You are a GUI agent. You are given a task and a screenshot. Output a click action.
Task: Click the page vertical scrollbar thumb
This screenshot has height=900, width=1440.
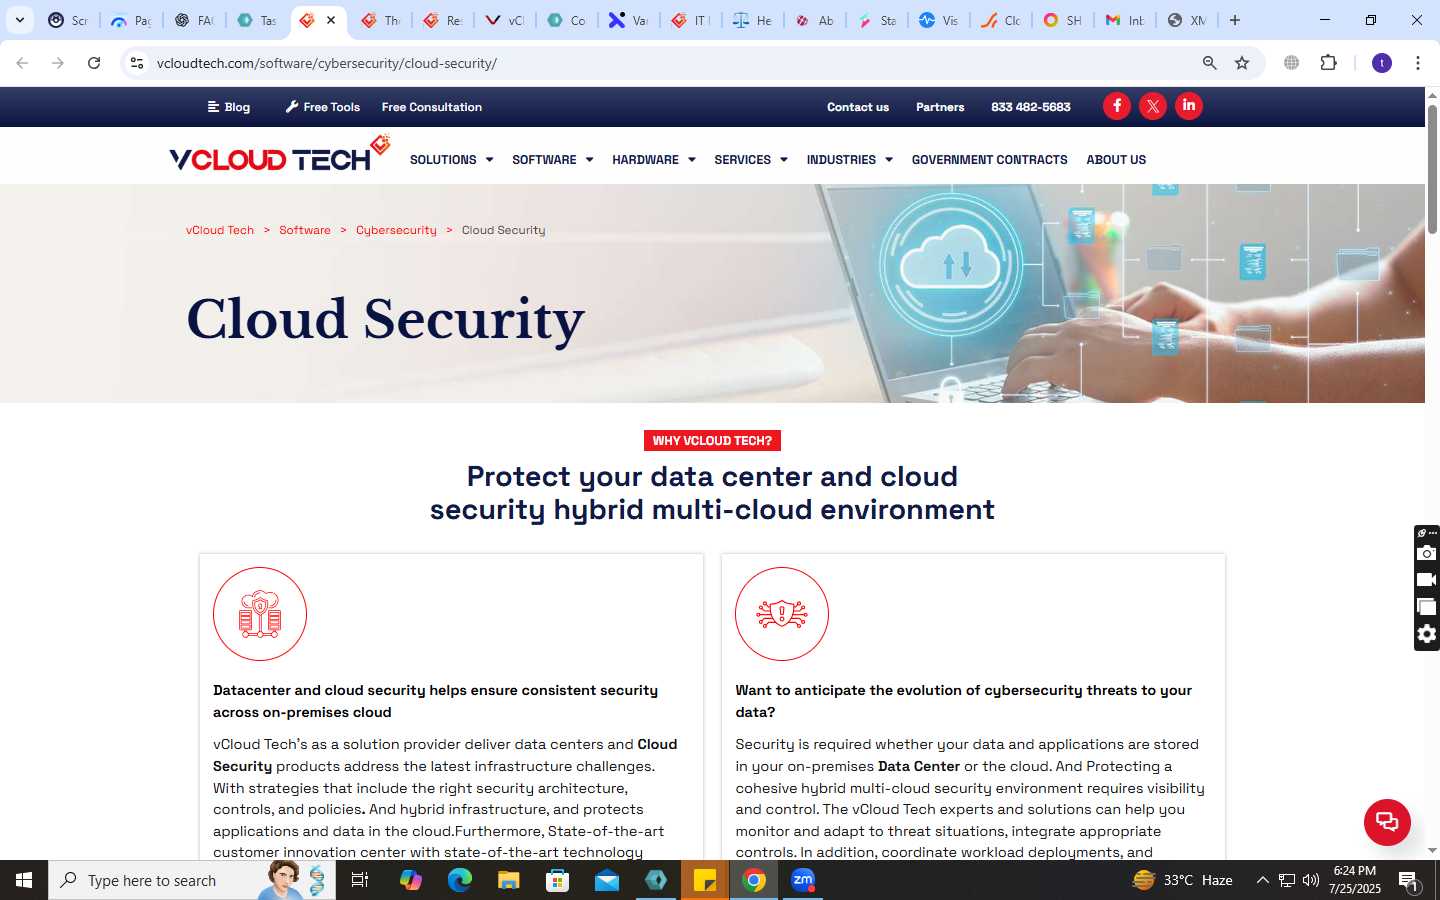[x=1432, y=168]
